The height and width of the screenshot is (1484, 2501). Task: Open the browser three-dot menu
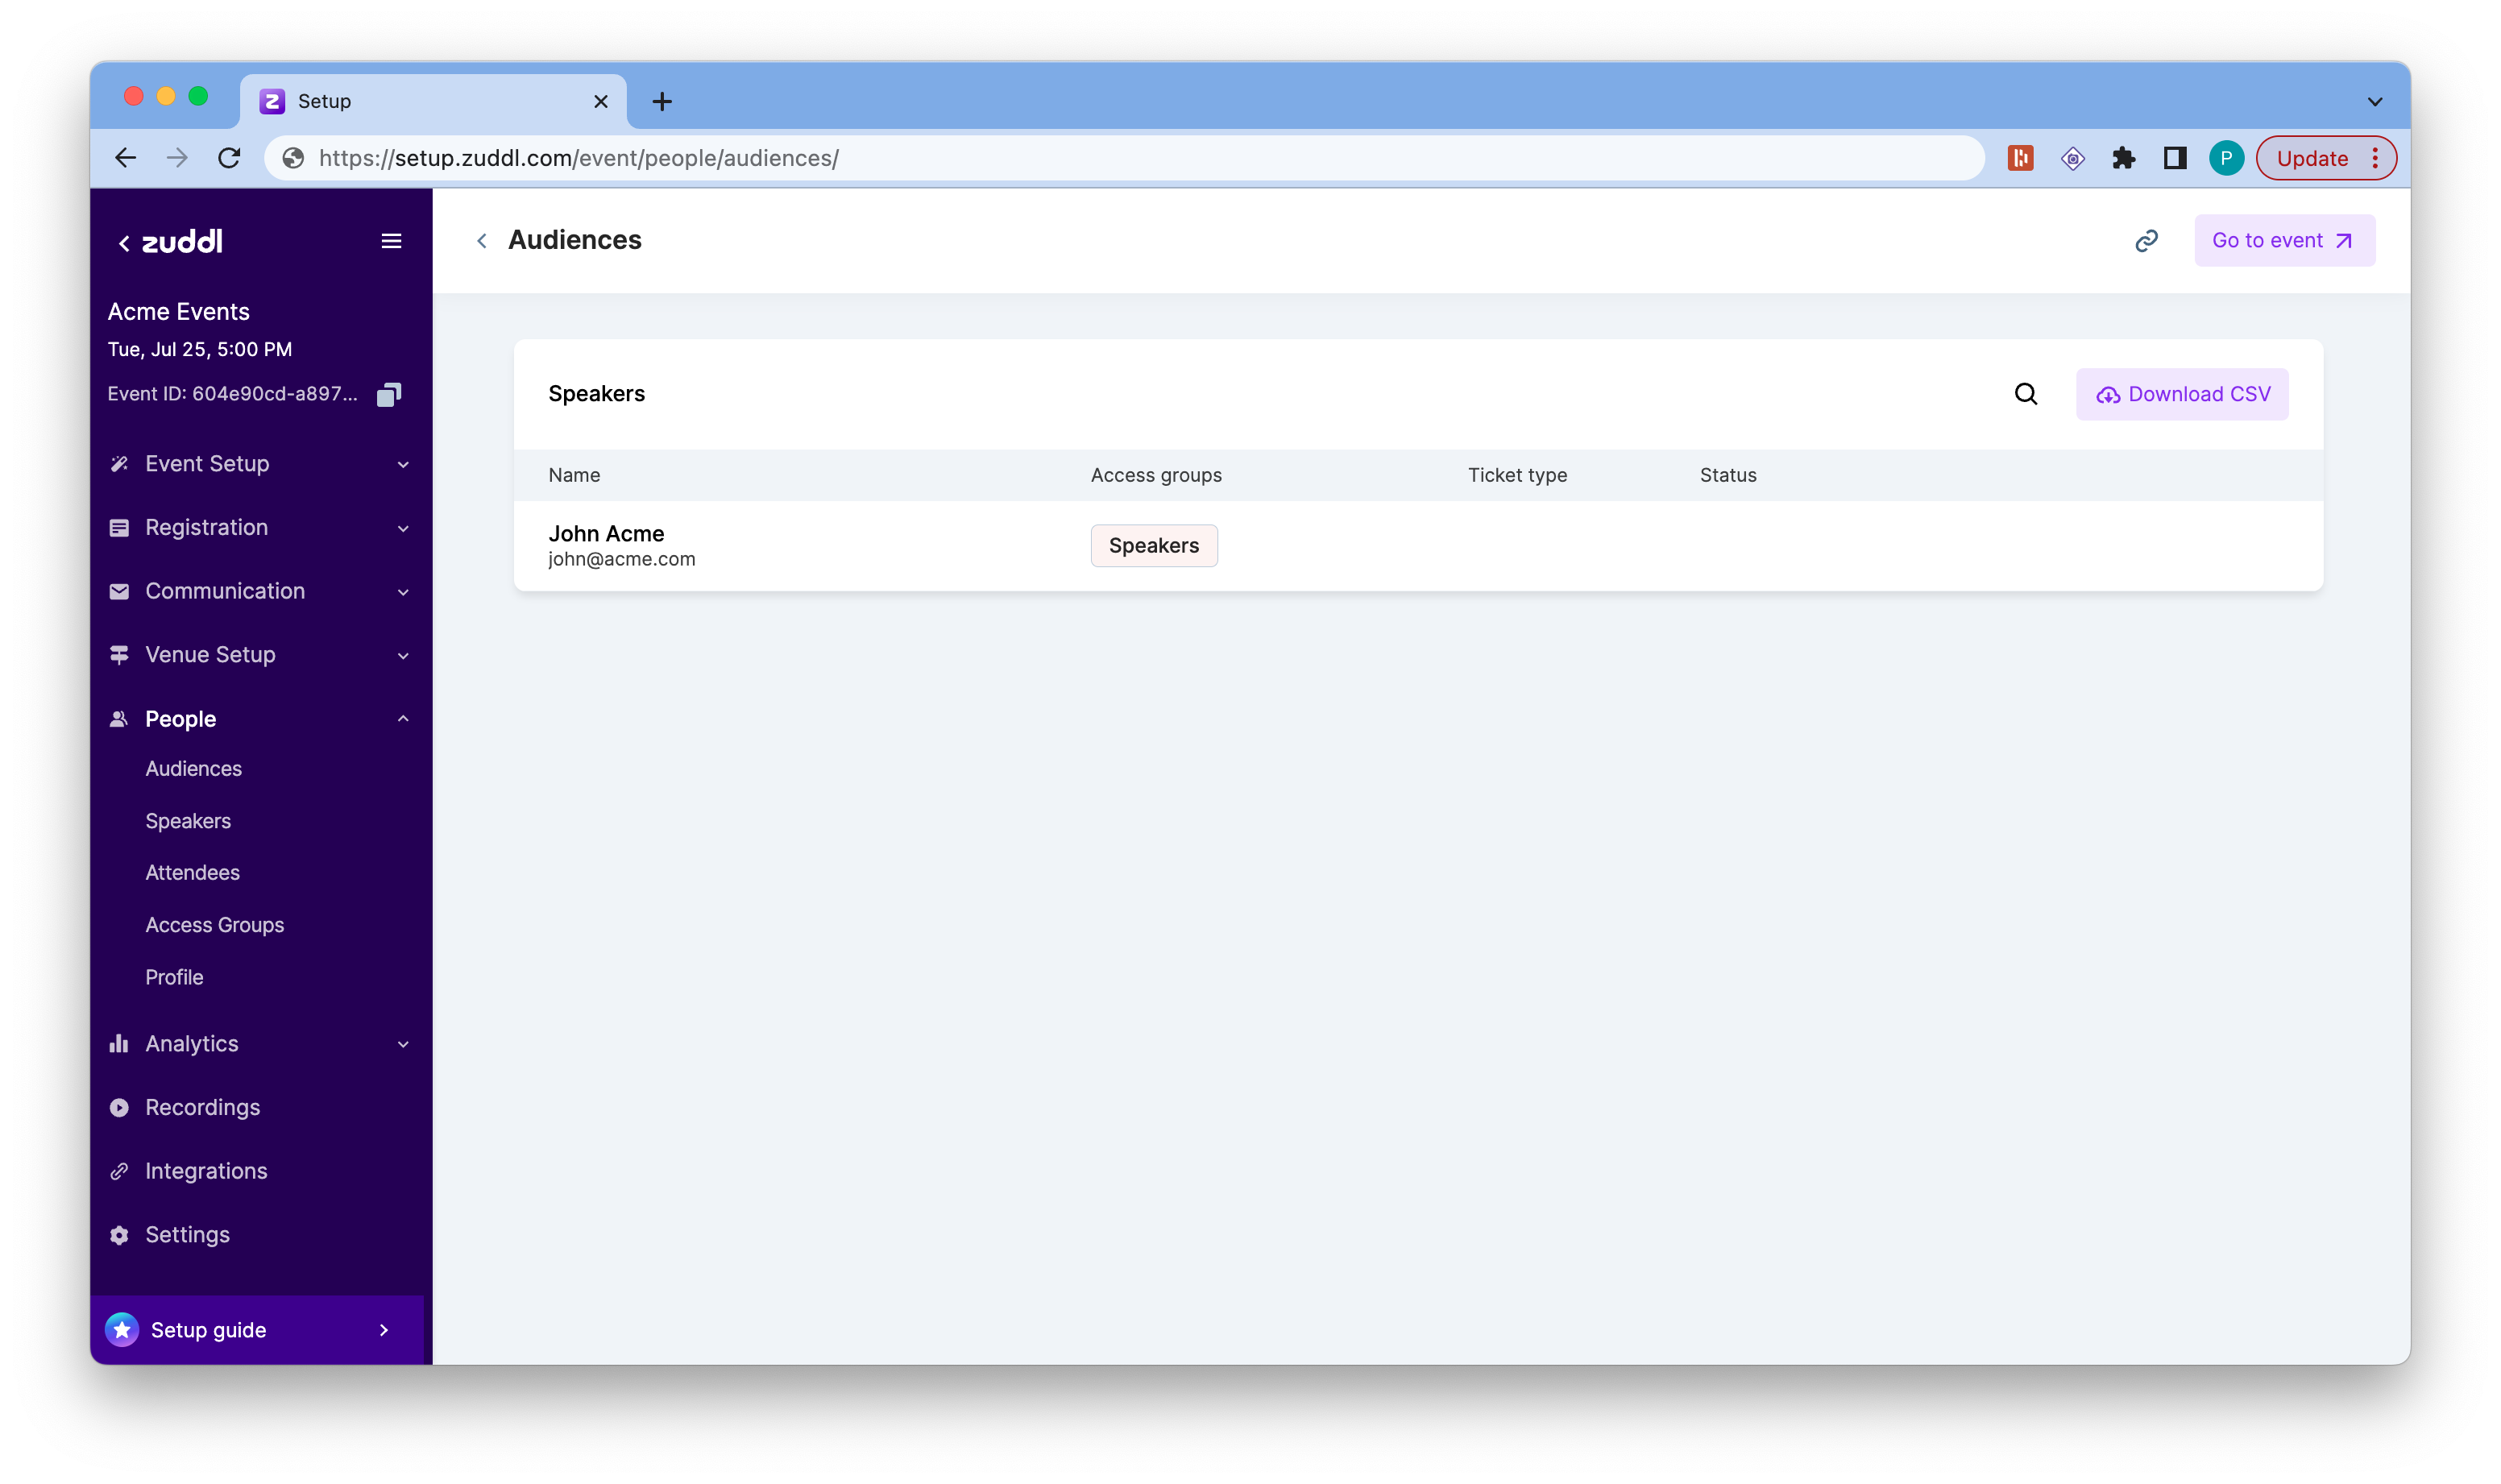[x=2374, y=158]
